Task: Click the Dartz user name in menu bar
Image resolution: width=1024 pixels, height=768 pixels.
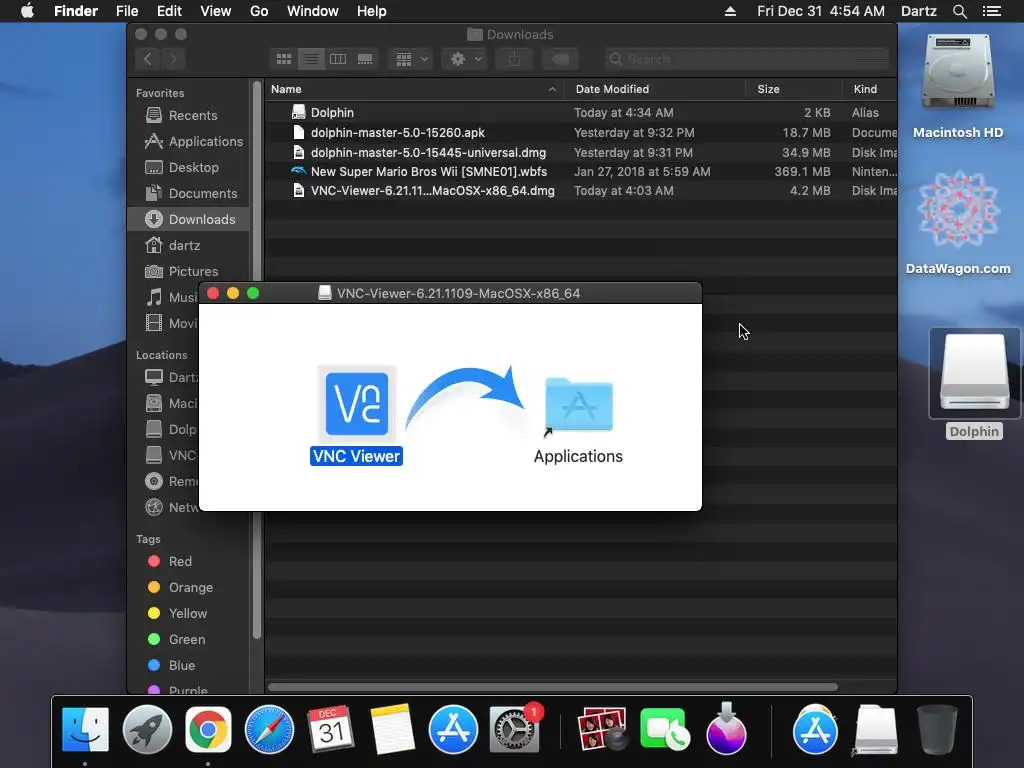Action: click(x=919, y=11)
